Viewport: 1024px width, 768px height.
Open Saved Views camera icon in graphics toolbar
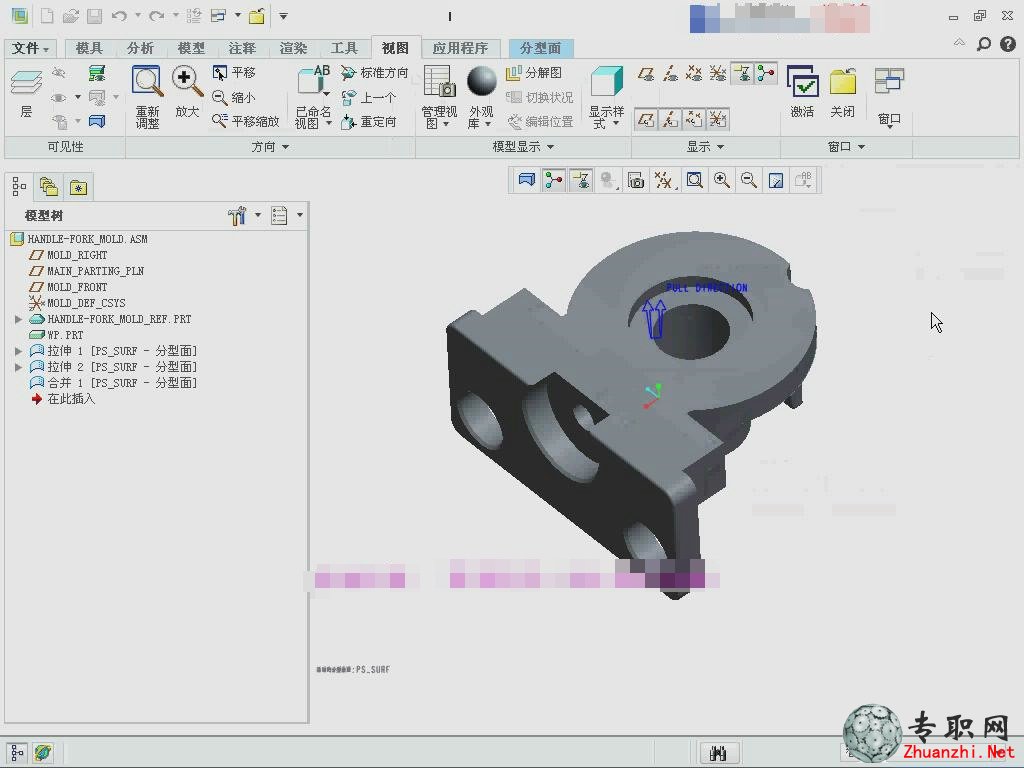click(635, 180)
